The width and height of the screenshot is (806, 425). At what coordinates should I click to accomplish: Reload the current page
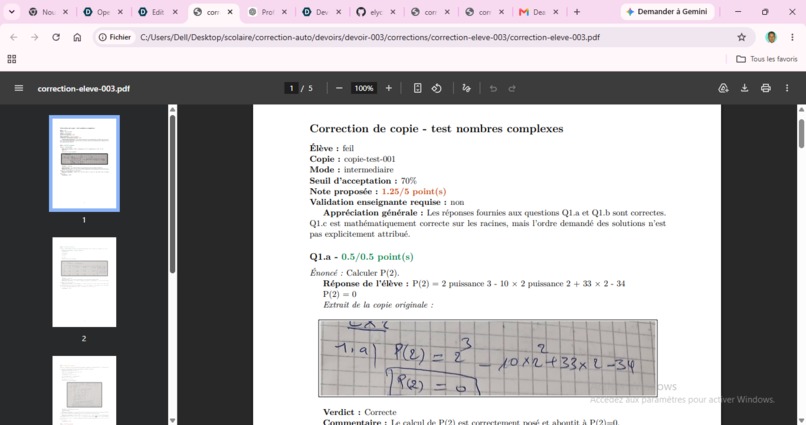(56, 37)
